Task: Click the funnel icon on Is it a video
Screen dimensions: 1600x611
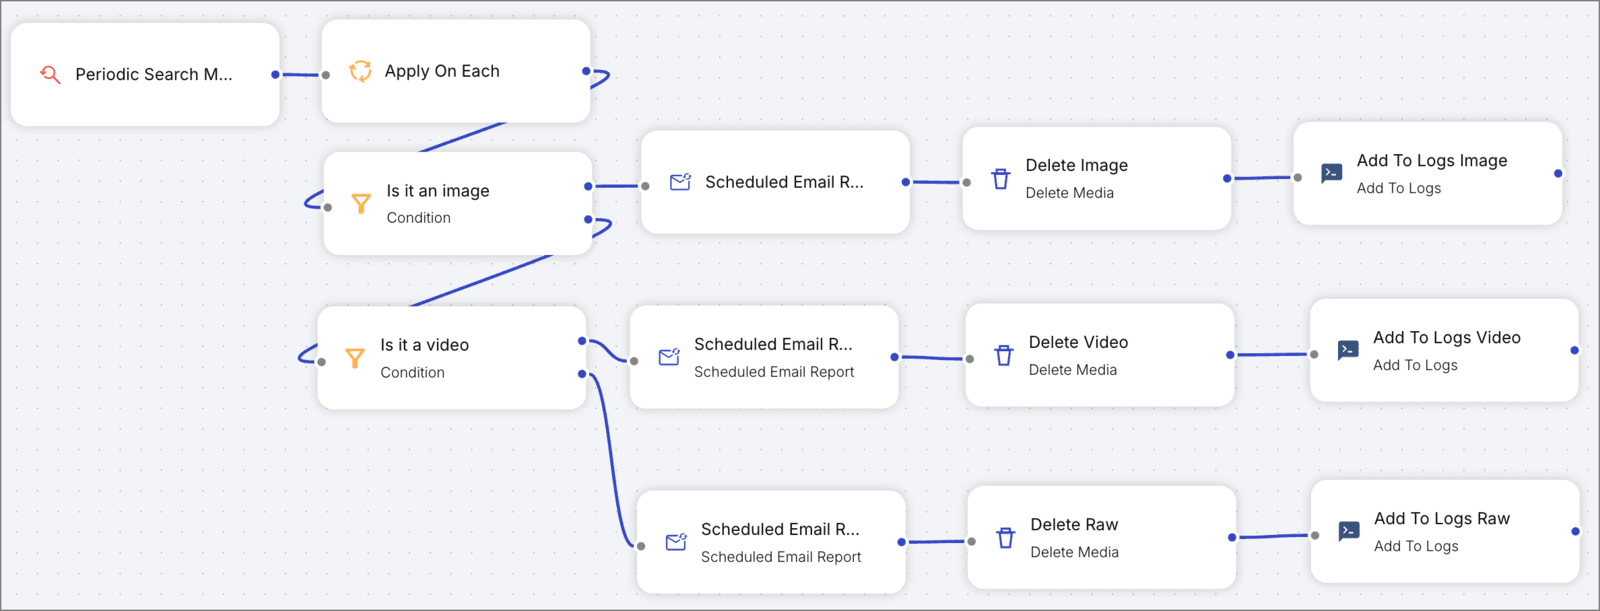Action: coord(355,358)
